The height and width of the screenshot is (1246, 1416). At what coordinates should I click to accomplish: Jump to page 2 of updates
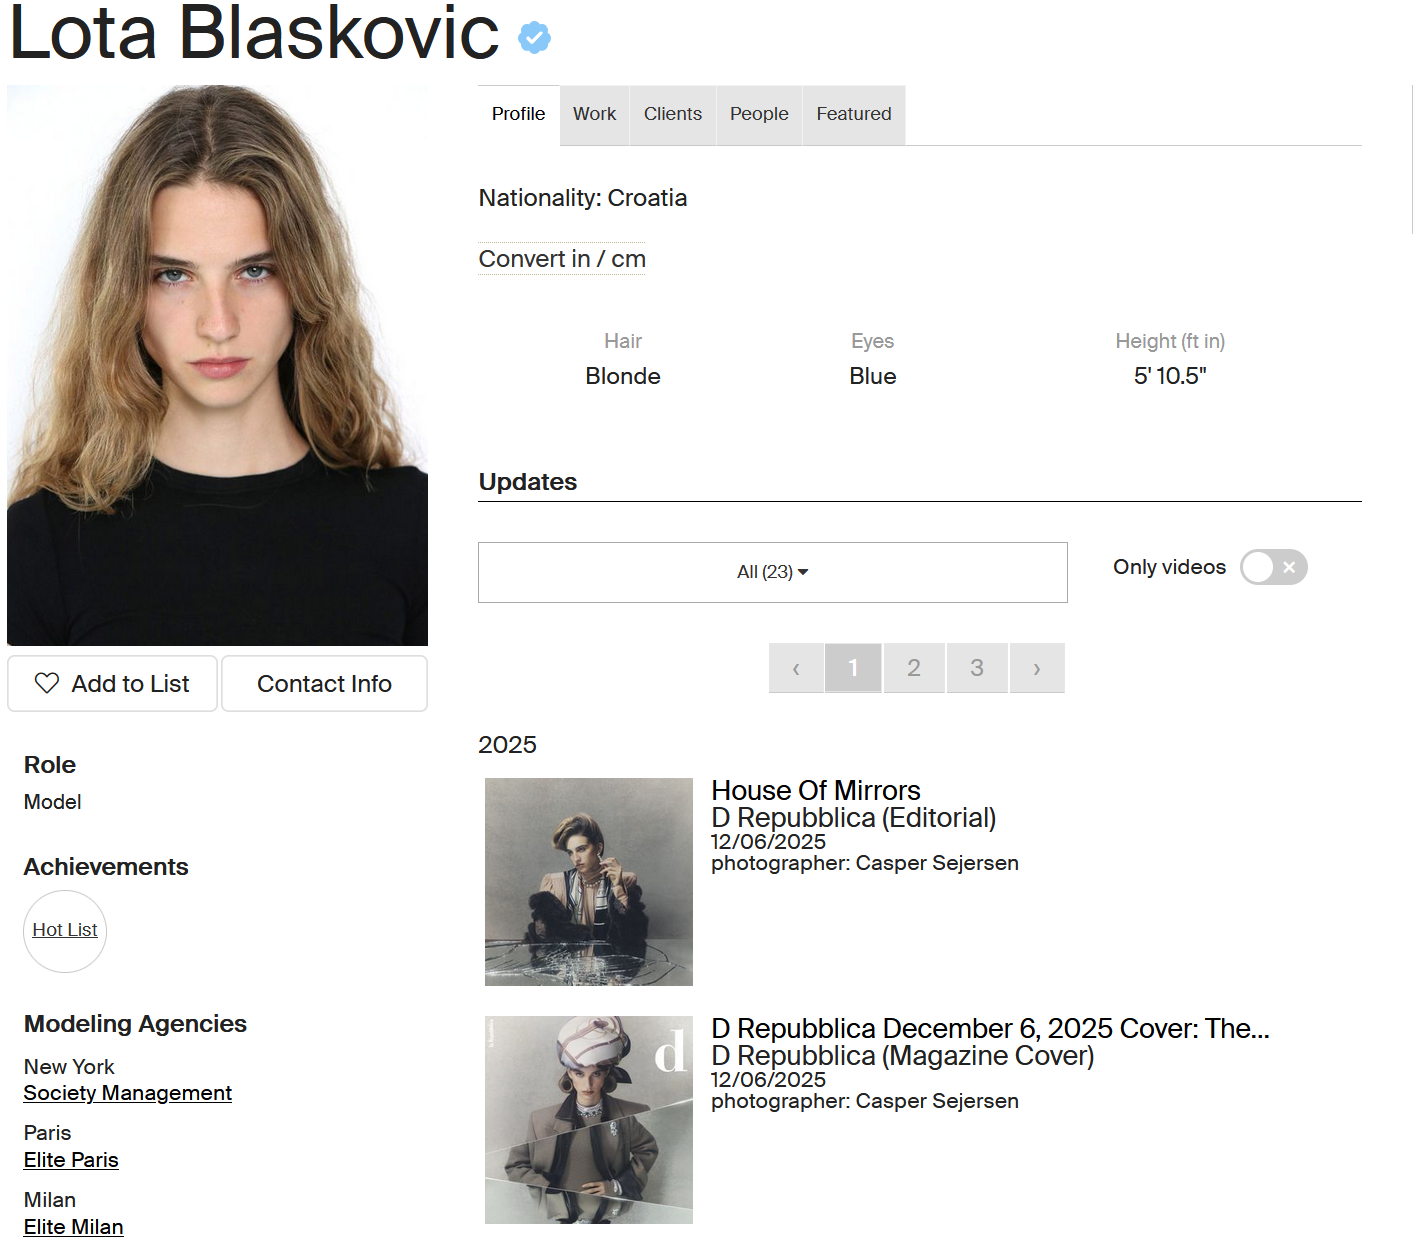[914, 668]
